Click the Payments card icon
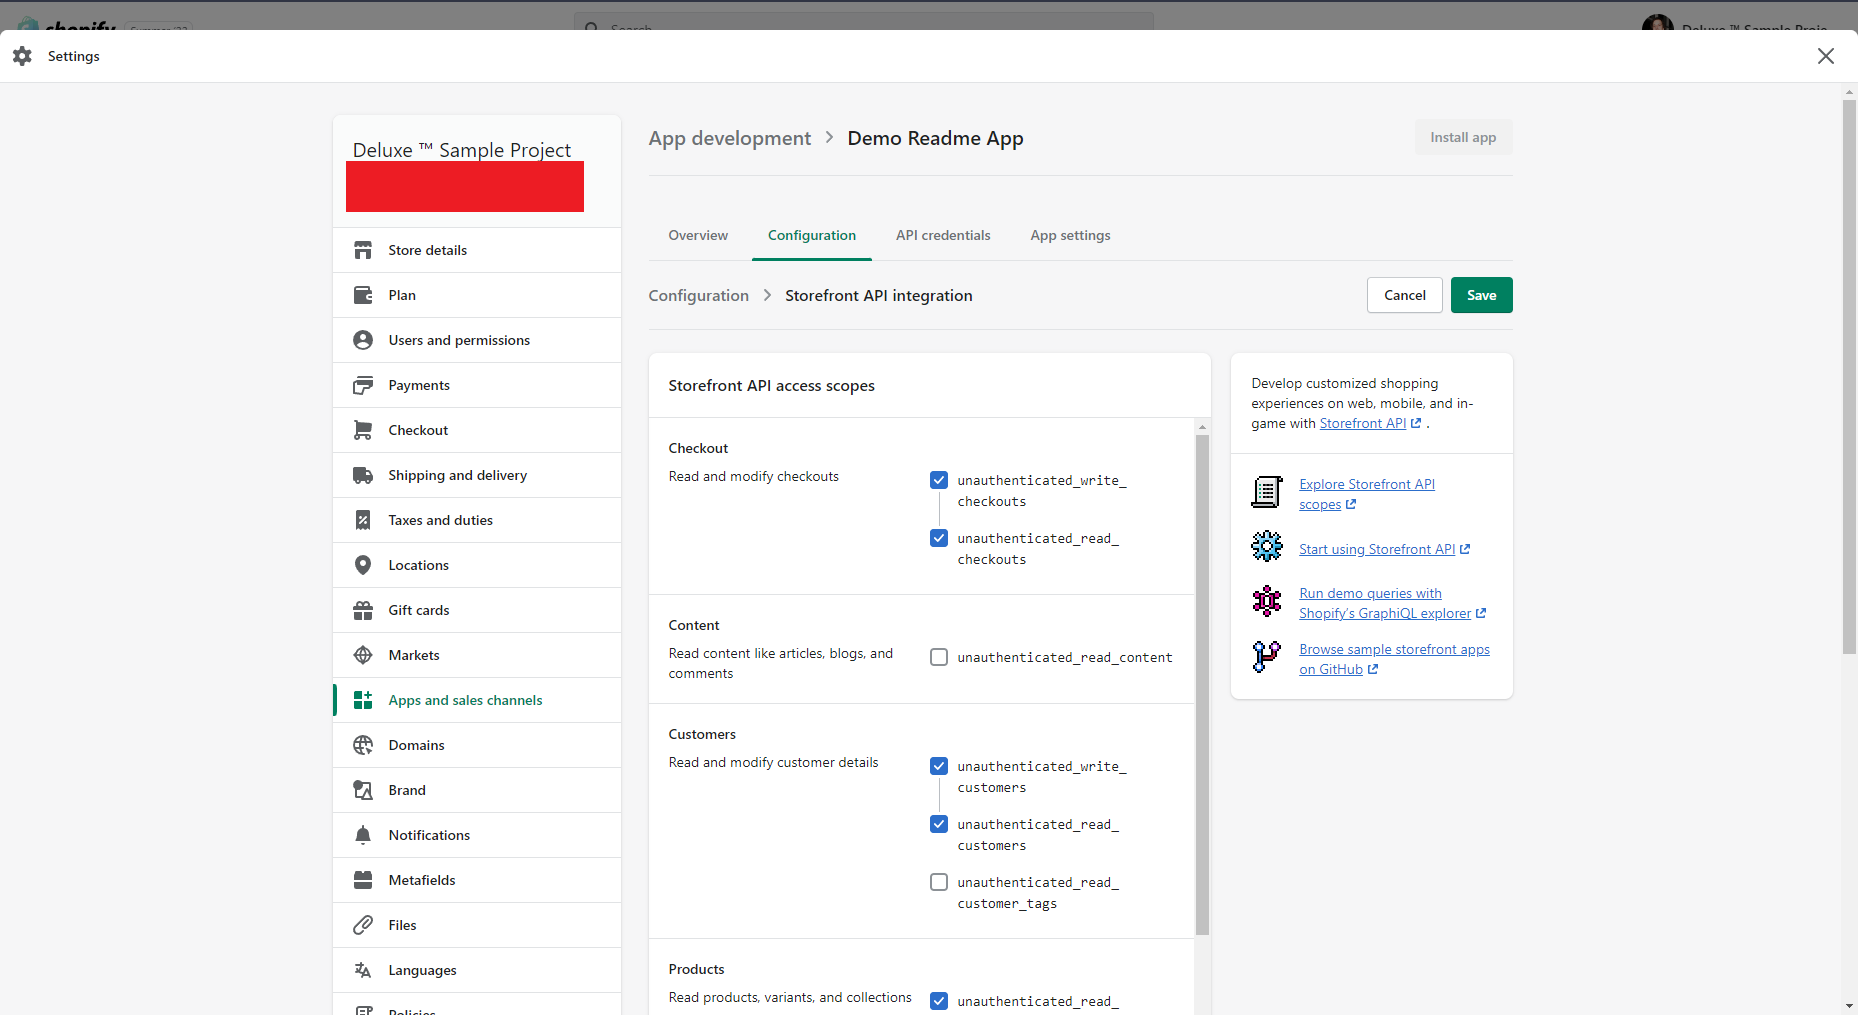 click(363, 385)
